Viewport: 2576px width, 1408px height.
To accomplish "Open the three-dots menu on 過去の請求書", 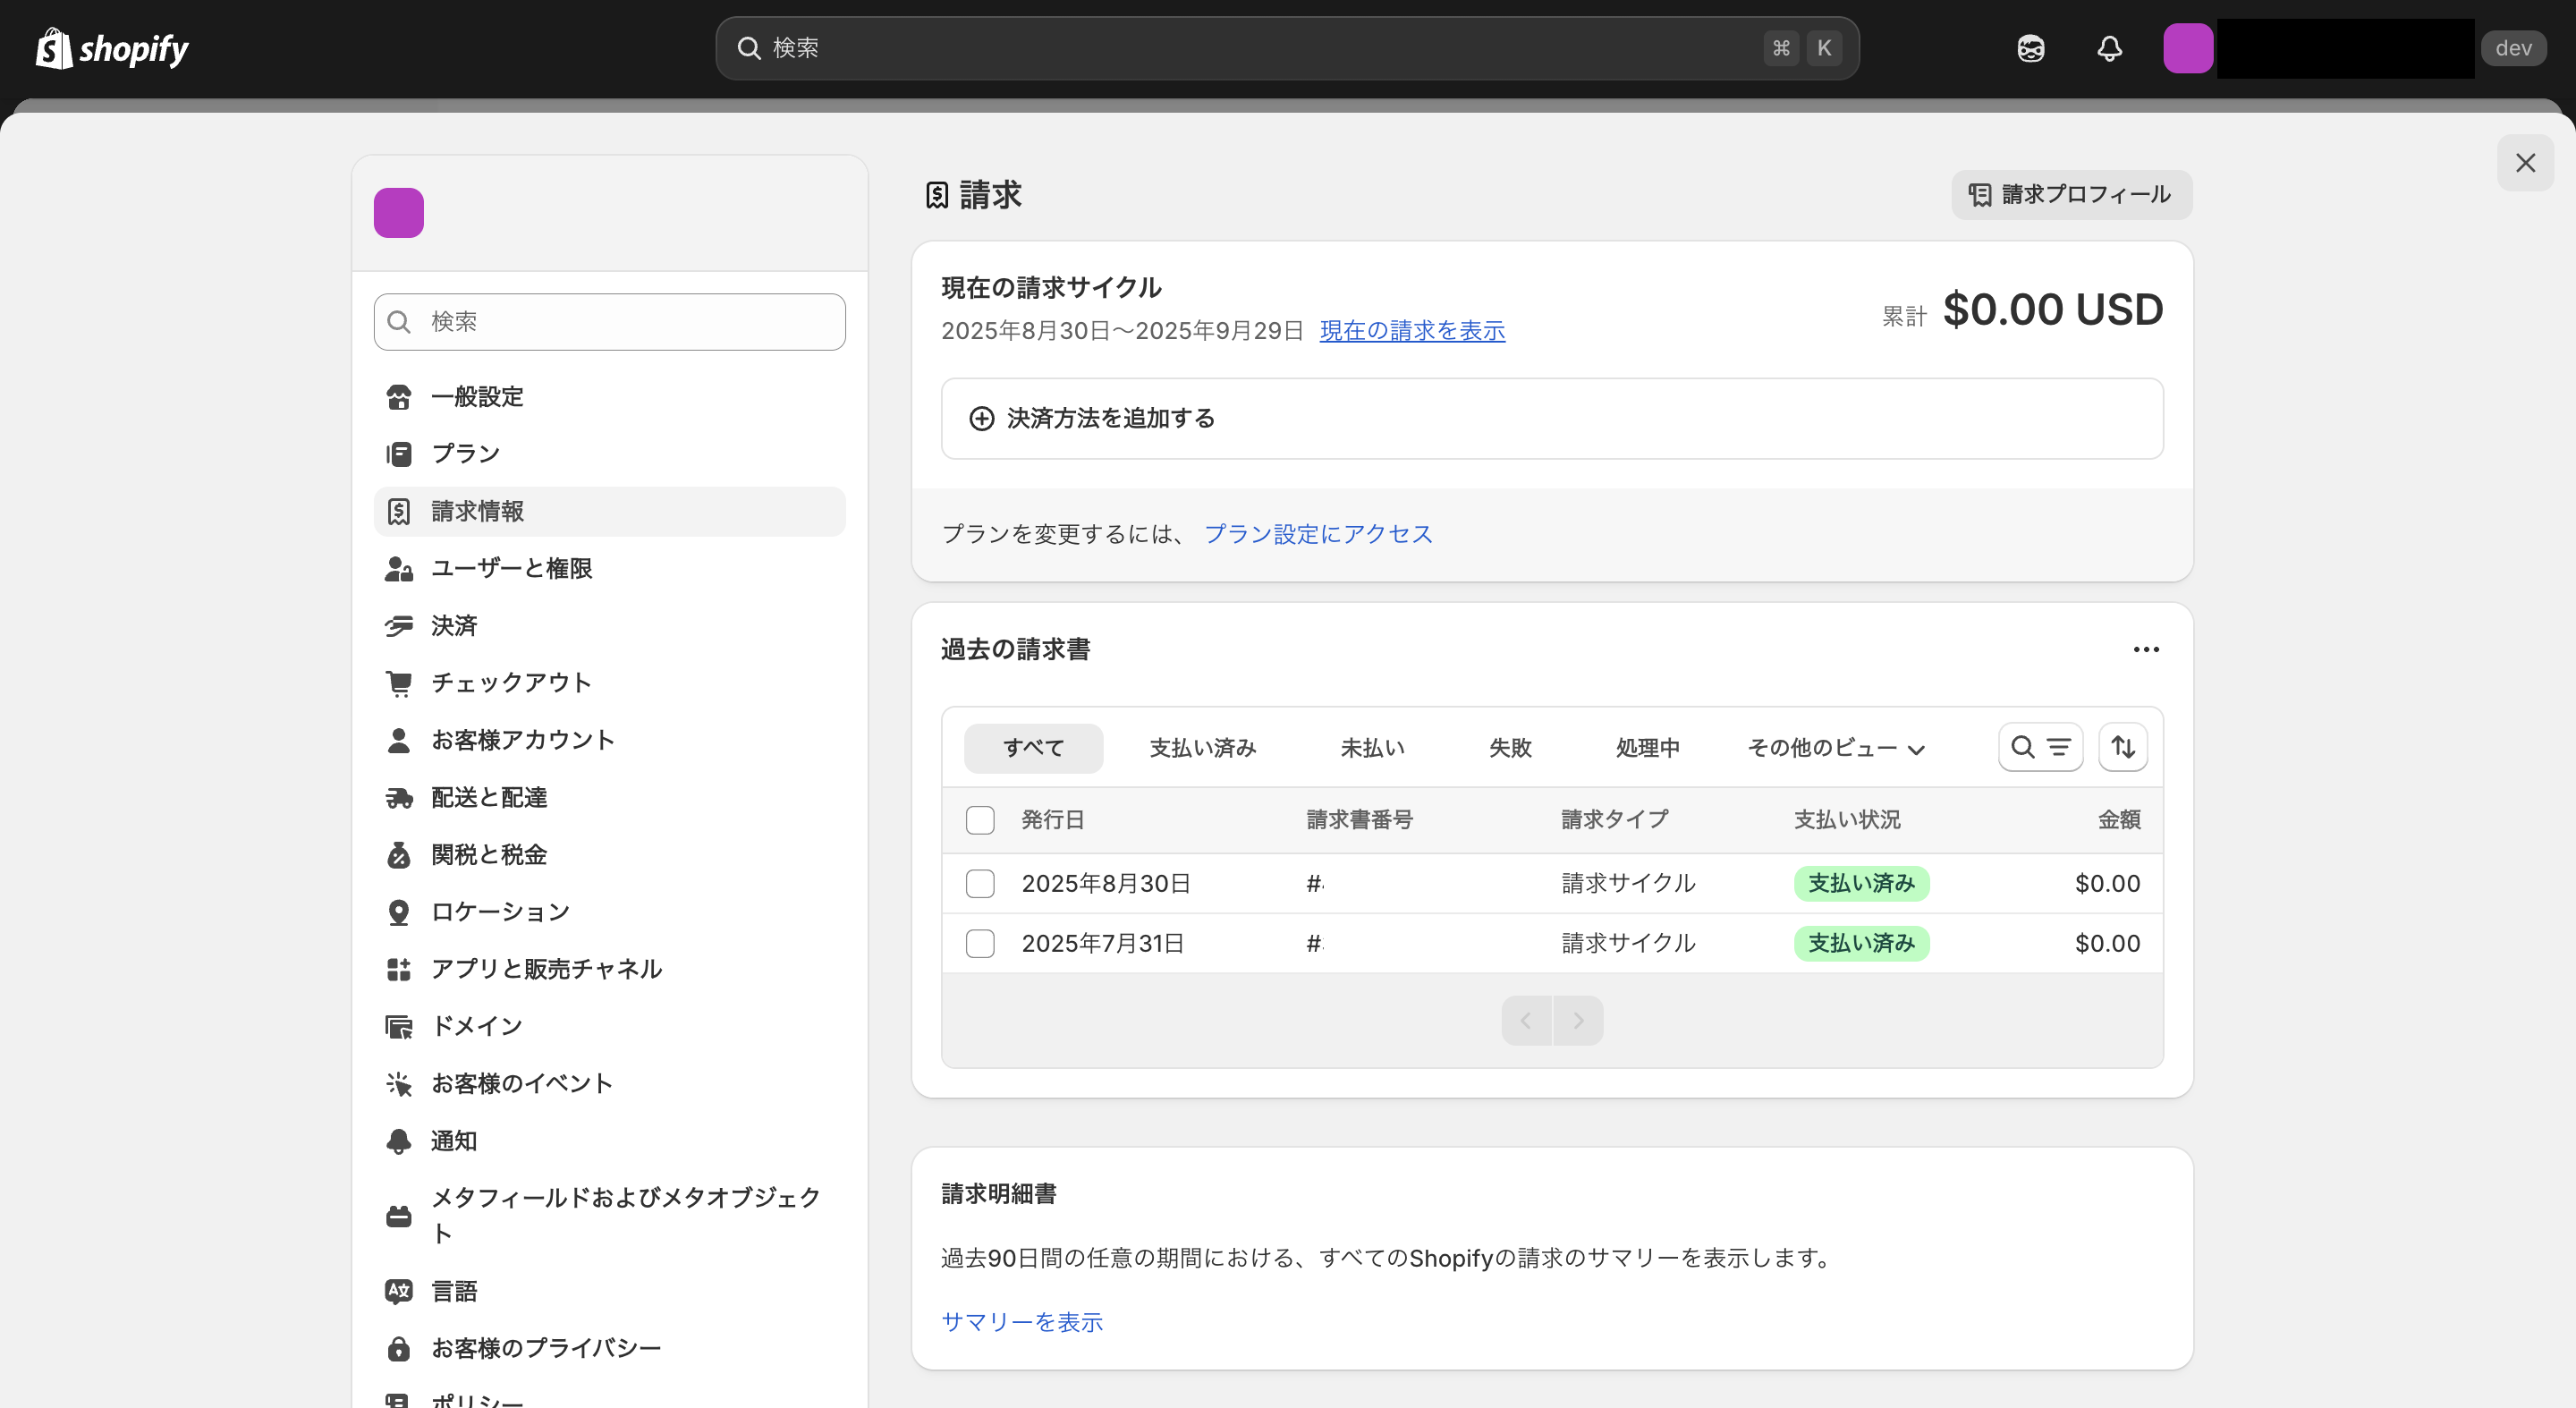I will [2146, 650].
